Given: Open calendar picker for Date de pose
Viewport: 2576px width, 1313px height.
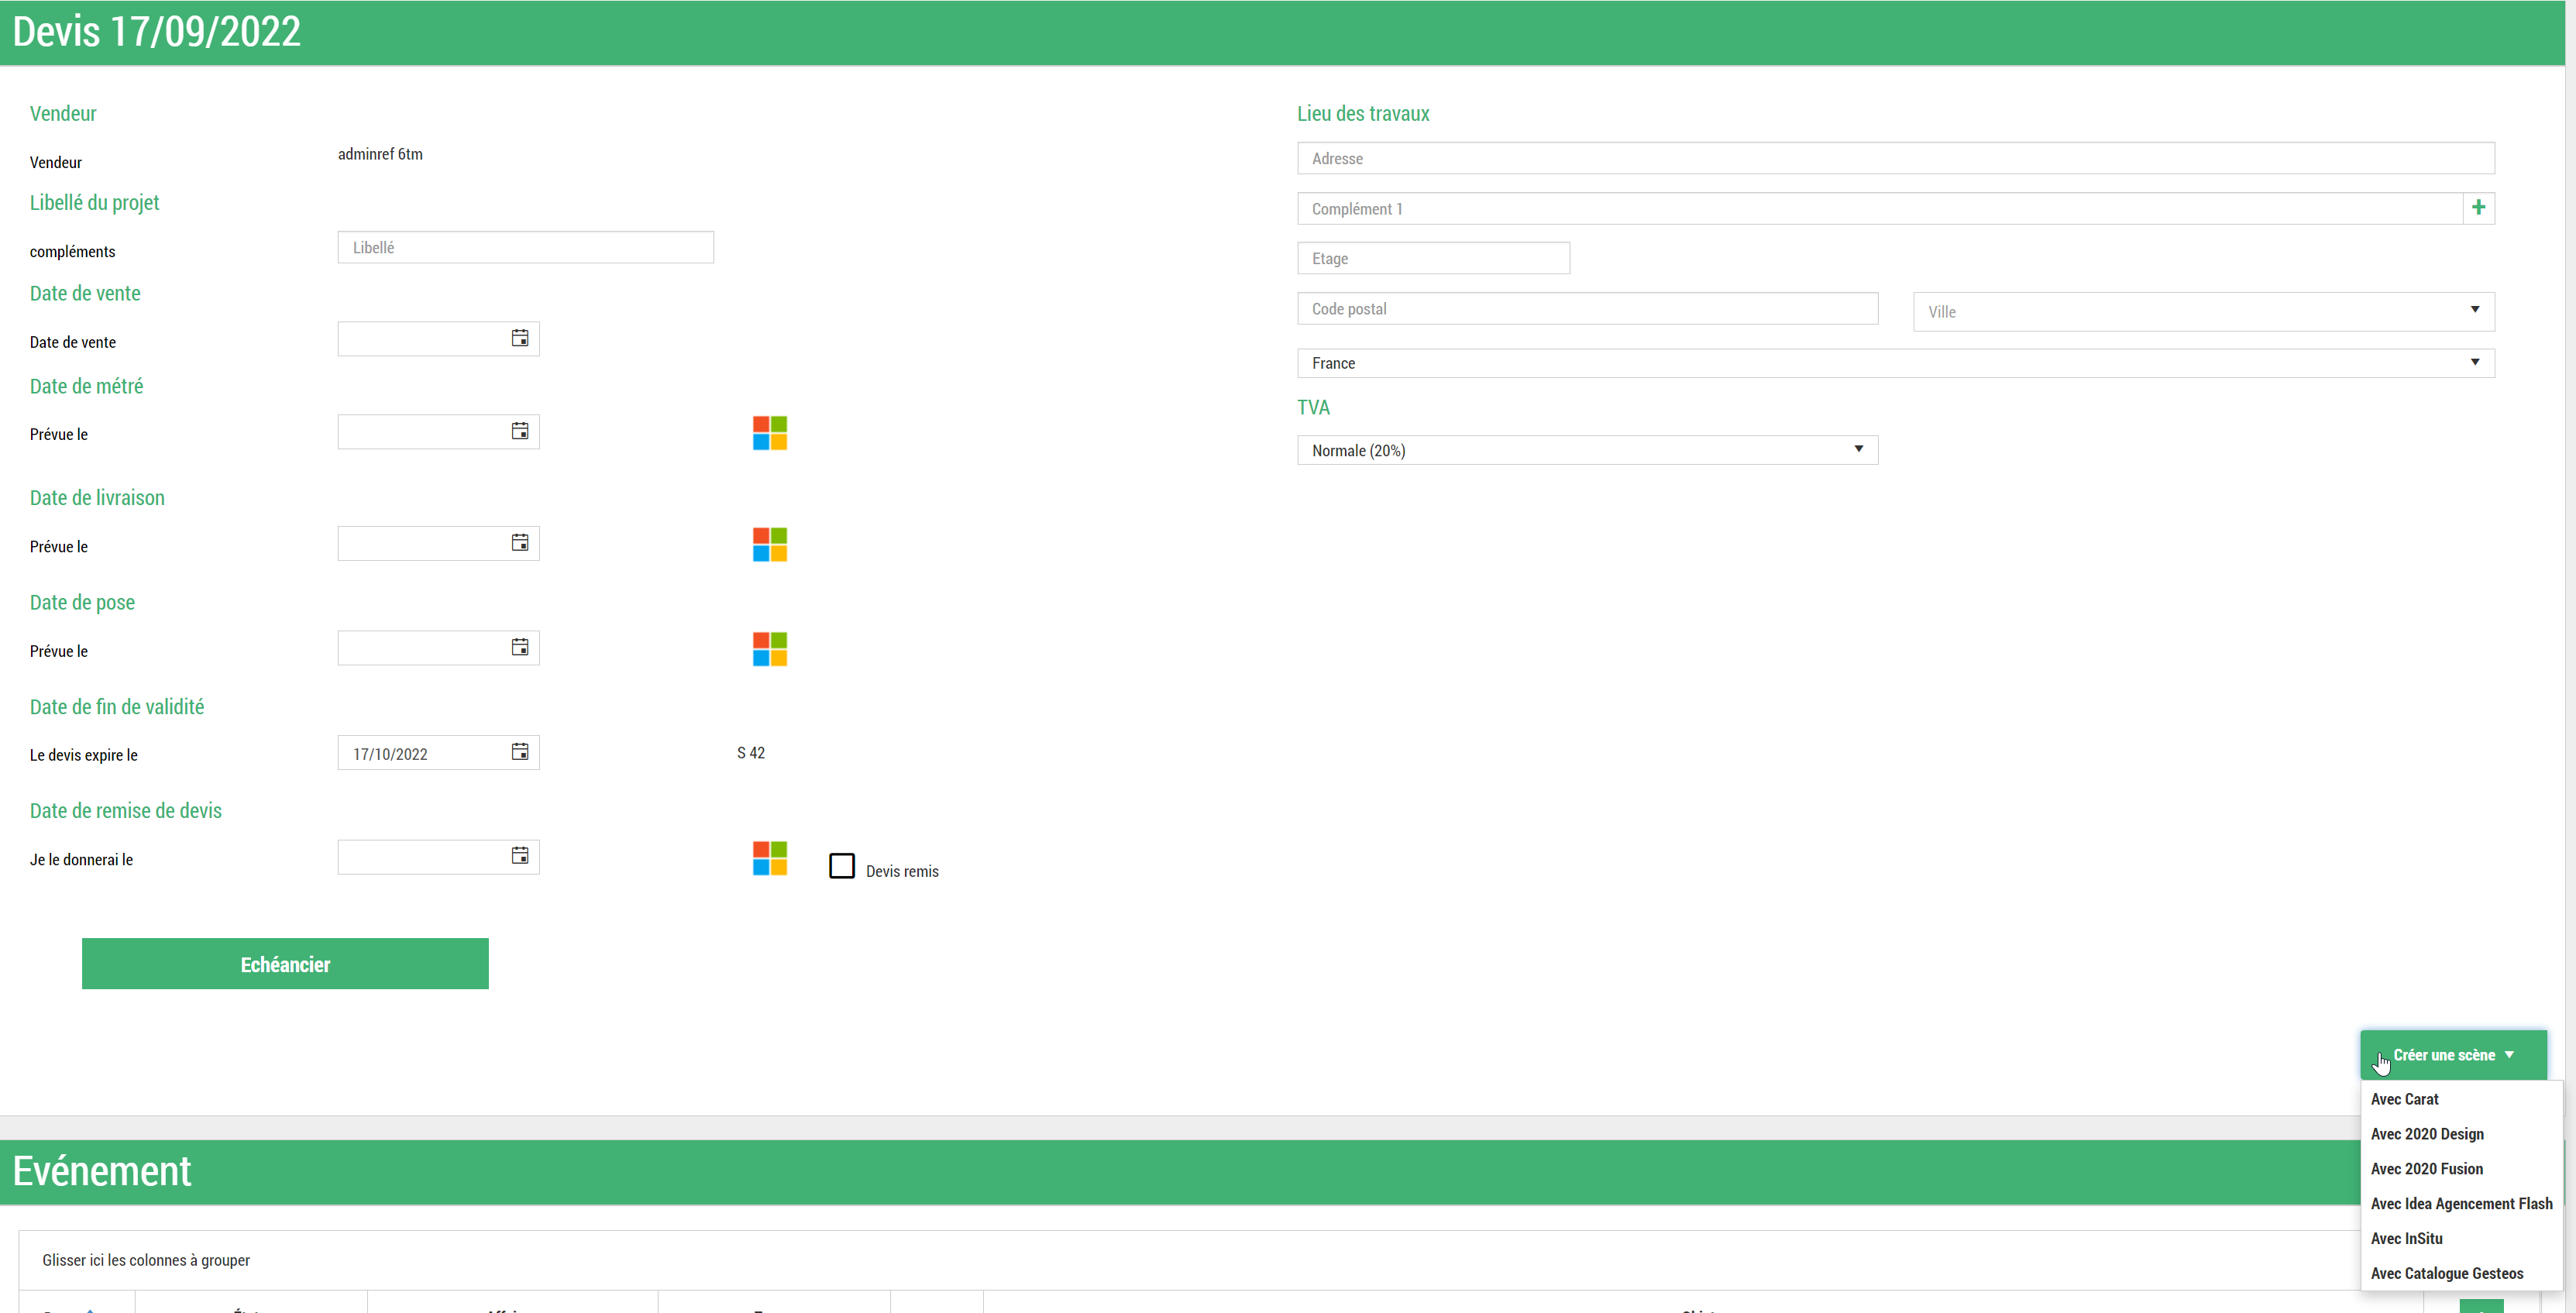Looking at the screenshot, I should tap(520, 648).
